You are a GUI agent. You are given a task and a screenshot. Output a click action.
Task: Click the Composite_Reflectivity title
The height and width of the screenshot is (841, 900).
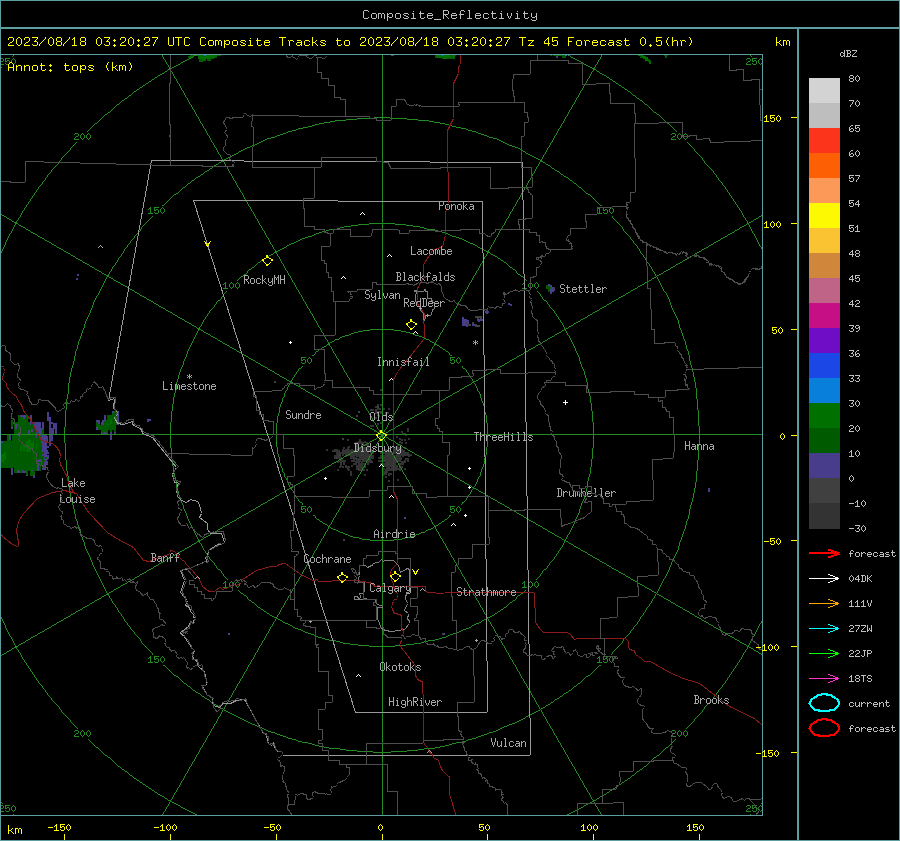coord(450,15)
